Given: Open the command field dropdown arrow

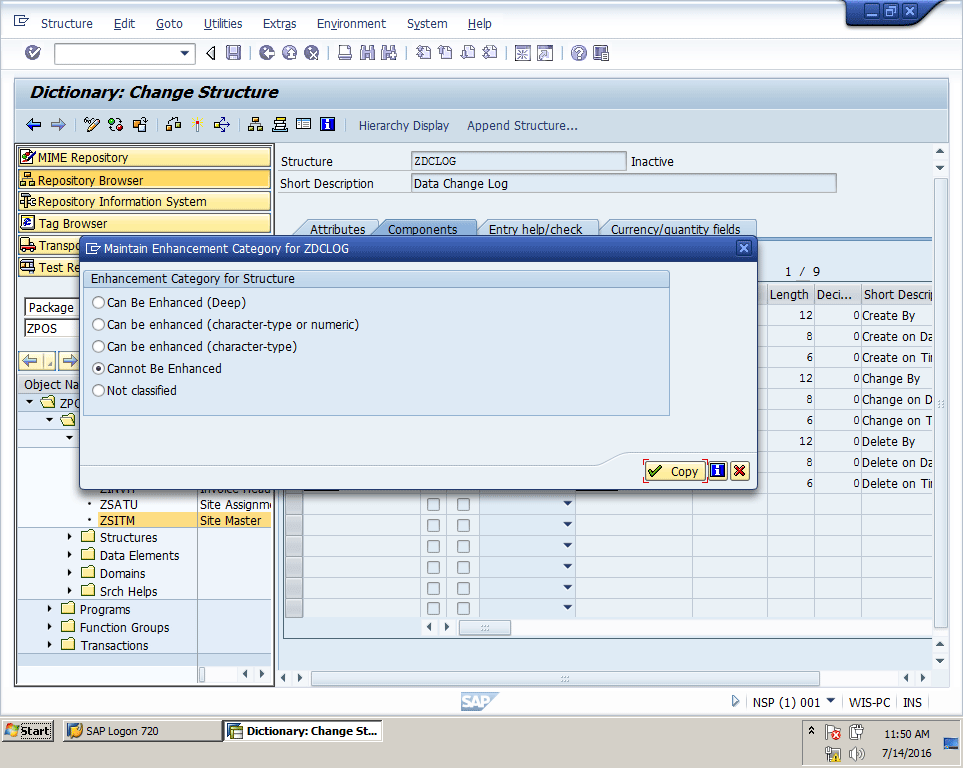Looking at the screenshot, I should [184, 54].
